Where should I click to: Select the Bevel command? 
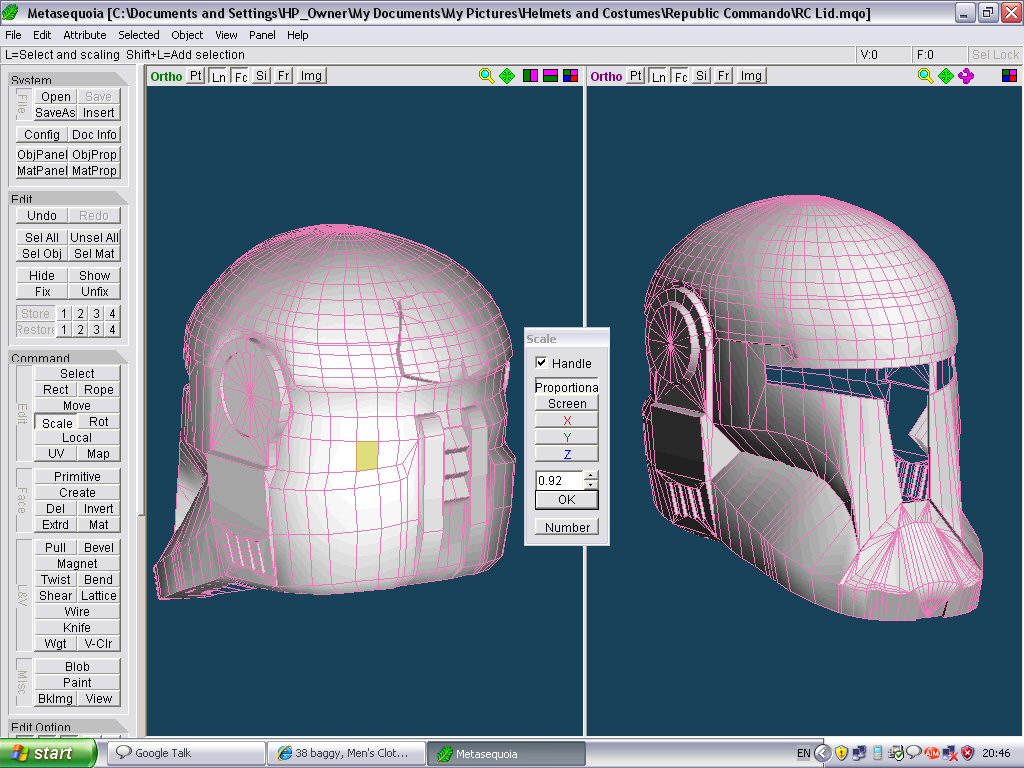pos(99,547)
